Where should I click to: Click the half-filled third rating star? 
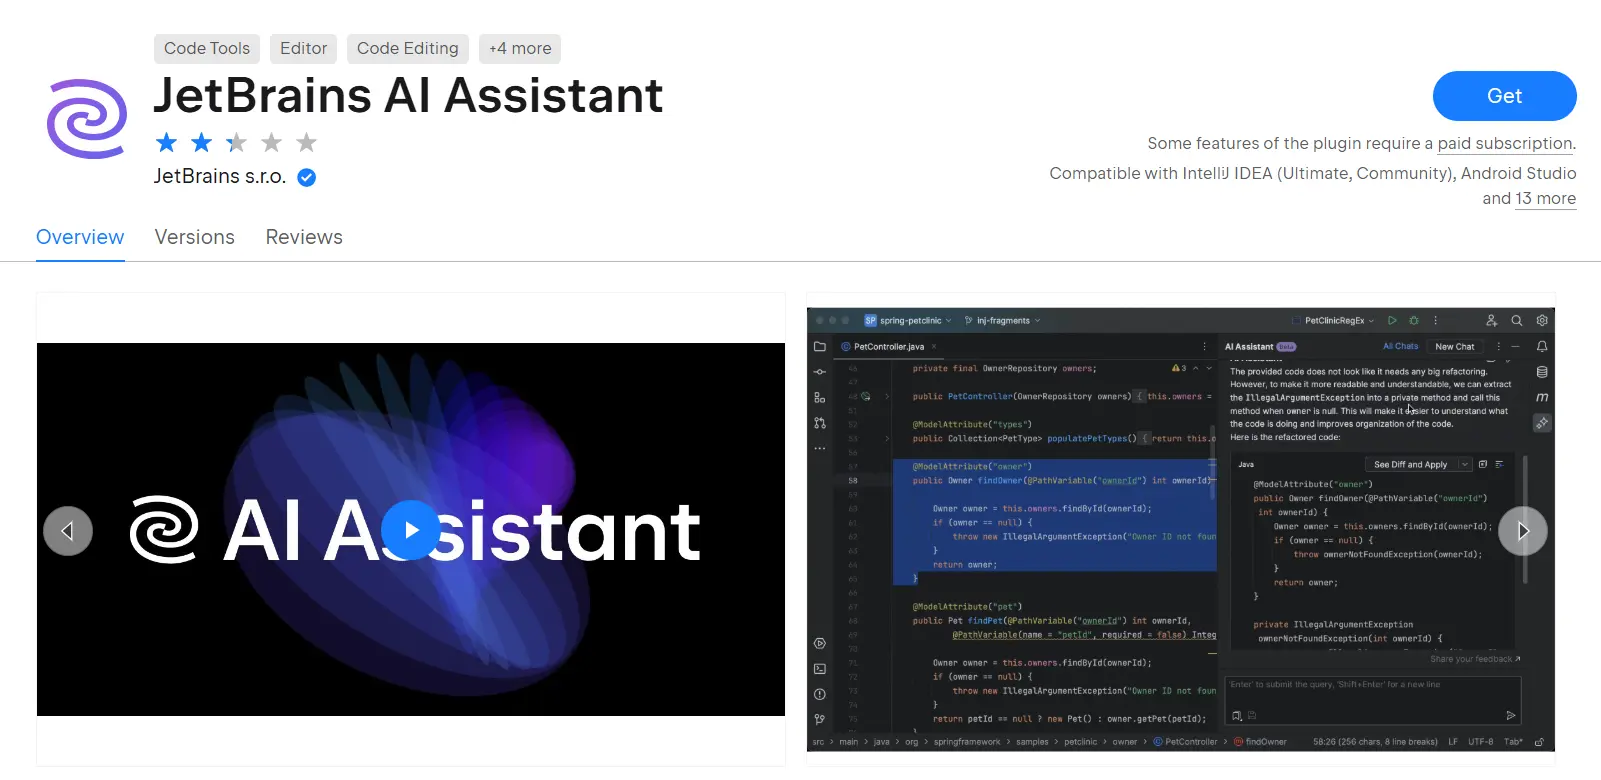[236, 143]
